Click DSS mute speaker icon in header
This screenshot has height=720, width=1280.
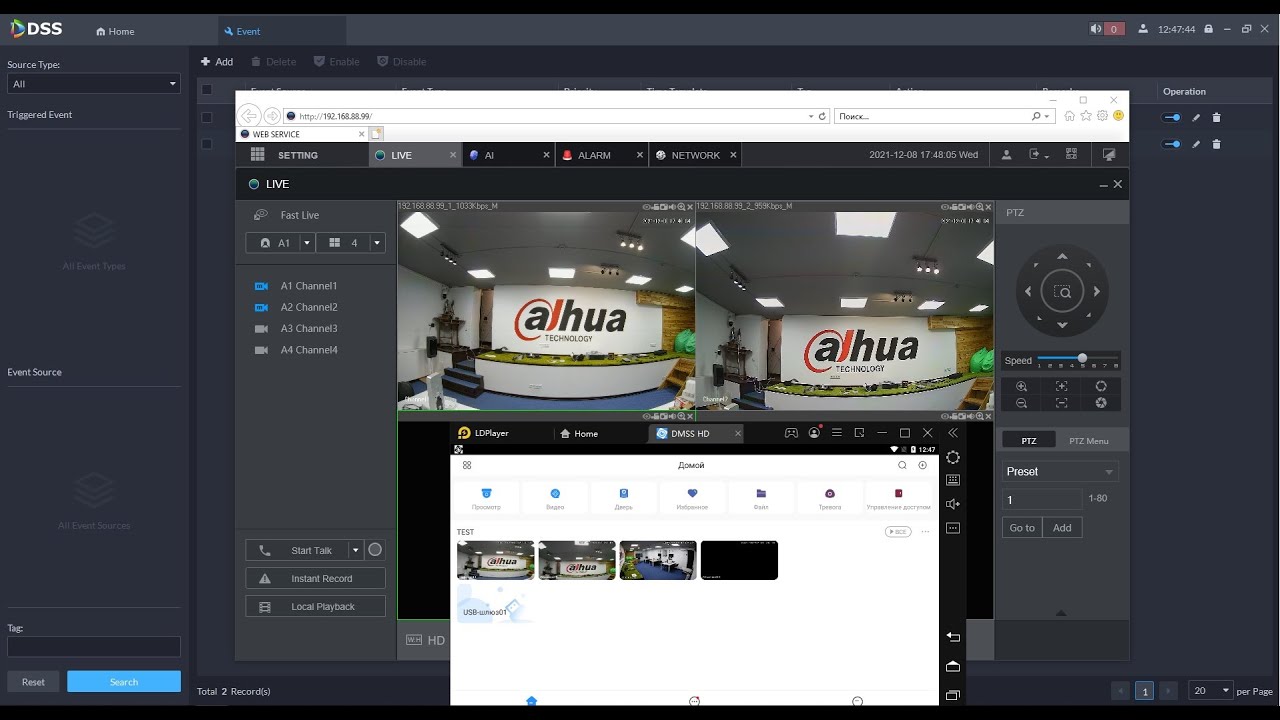1096,29
